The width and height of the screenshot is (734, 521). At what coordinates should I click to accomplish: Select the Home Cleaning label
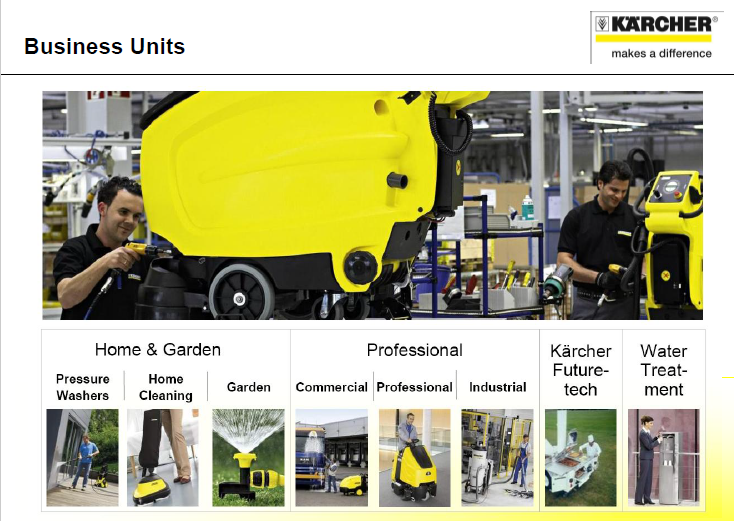click(166, 387)
